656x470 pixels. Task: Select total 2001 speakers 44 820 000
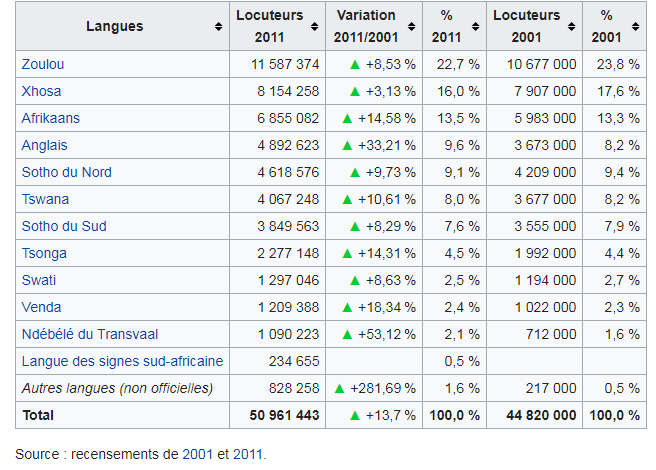pyautogui.click(x=541, y=415)
